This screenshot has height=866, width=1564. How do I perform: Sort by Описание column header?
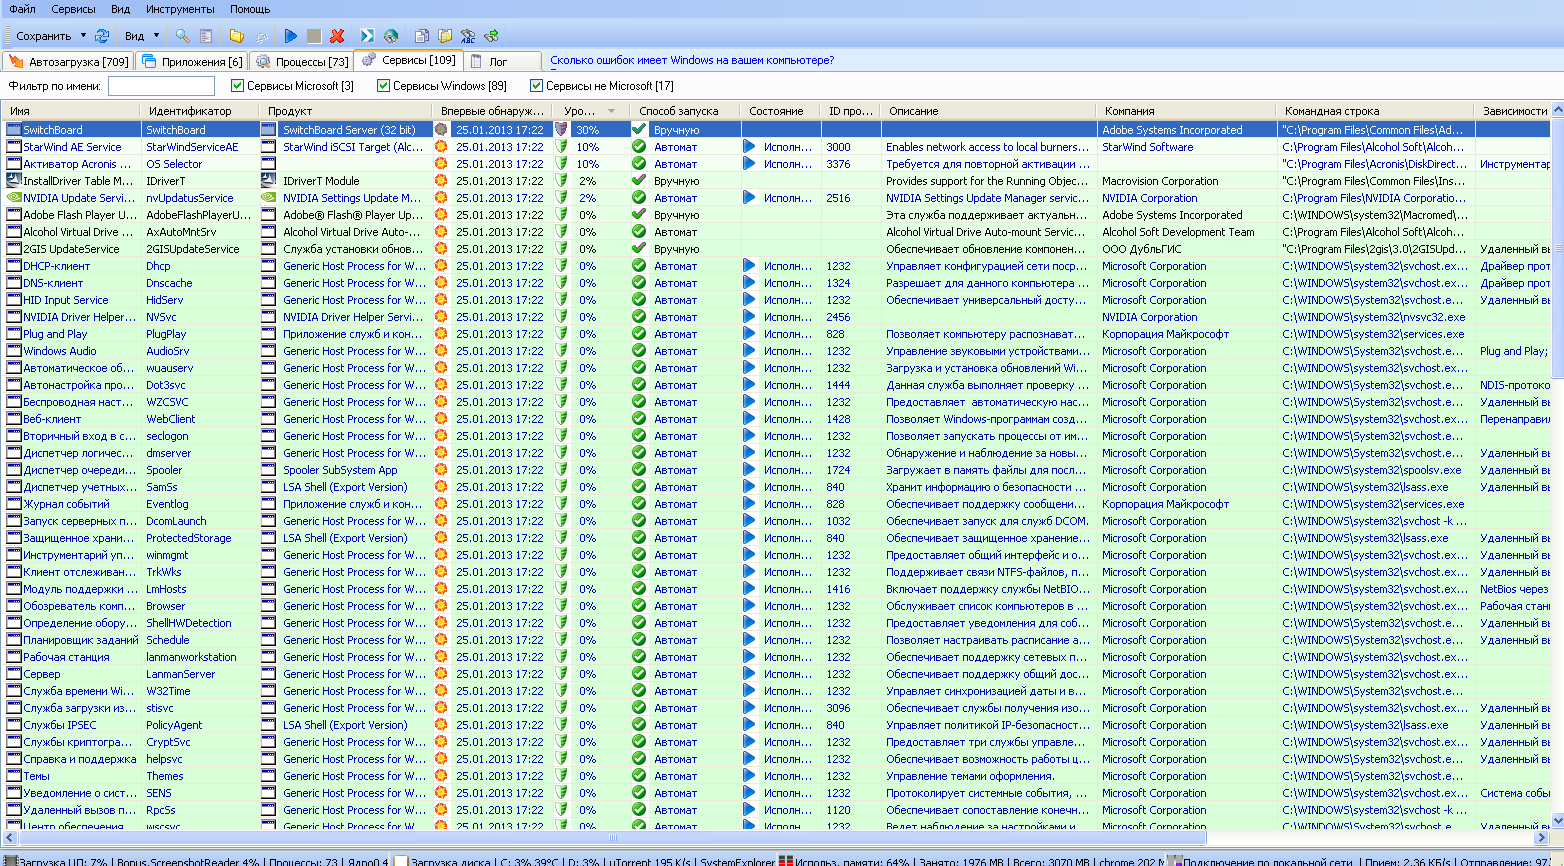[989, 111]
